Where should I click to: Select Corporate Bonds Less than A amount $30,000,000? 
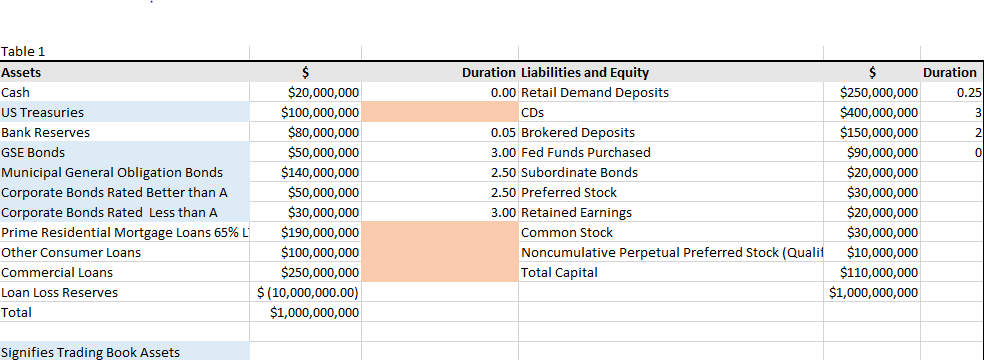click(306, 213)
